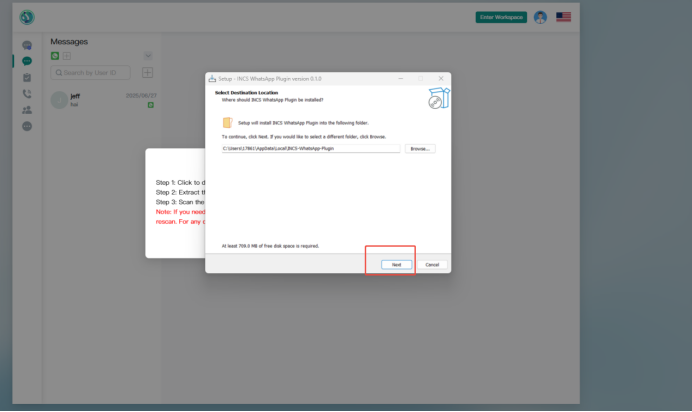
Task: Open the US flag language selector
Action: (x=564, y=17)
